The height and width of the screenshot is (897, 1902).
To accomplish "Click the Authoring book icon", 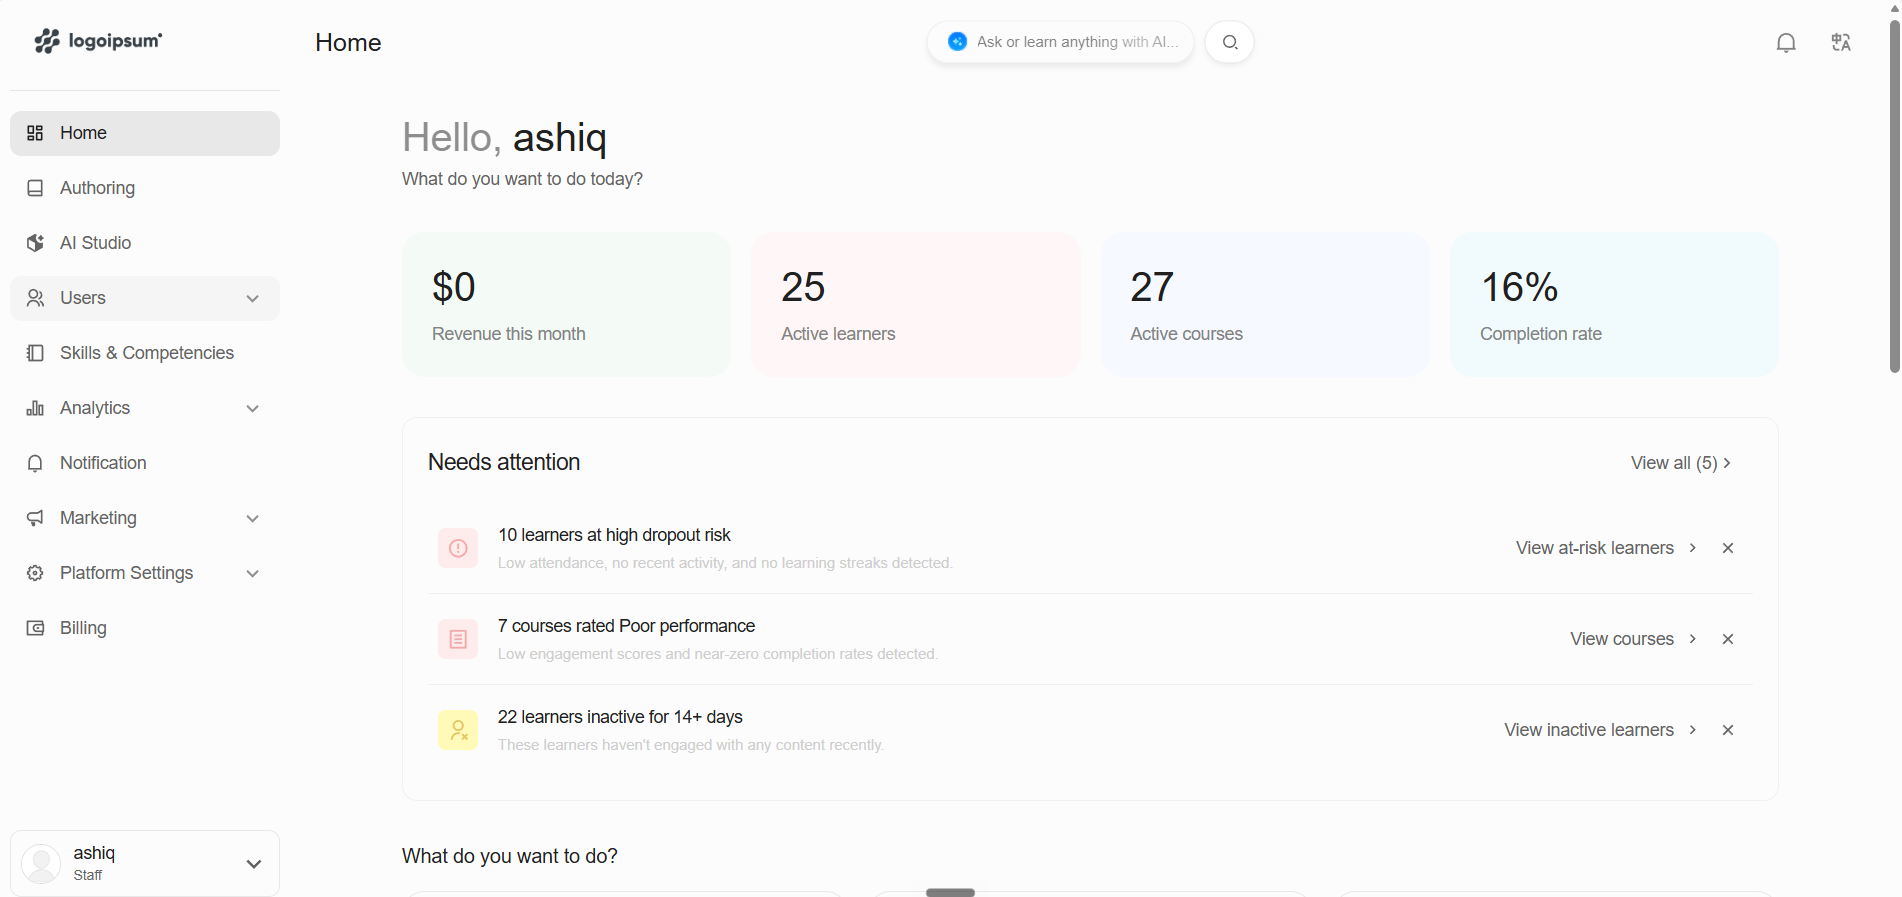I will click(35, 188).
